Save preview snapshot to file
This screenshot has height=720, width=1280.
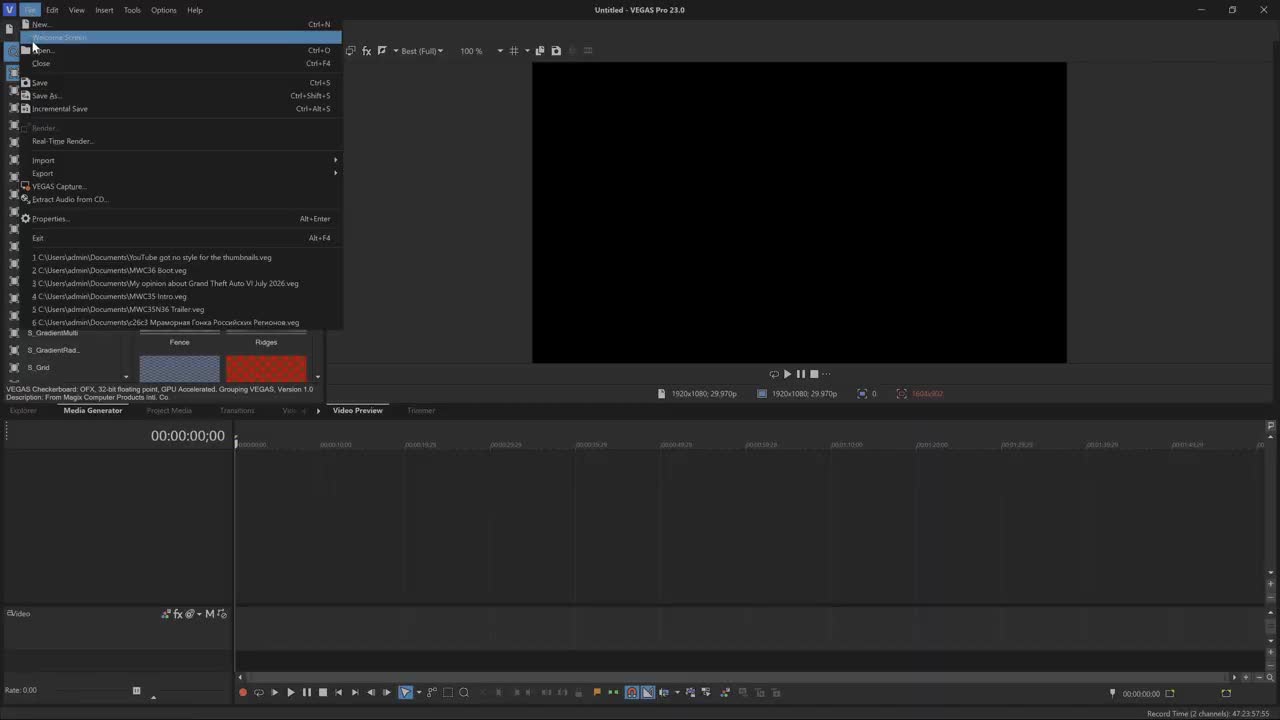click(556, 50)
